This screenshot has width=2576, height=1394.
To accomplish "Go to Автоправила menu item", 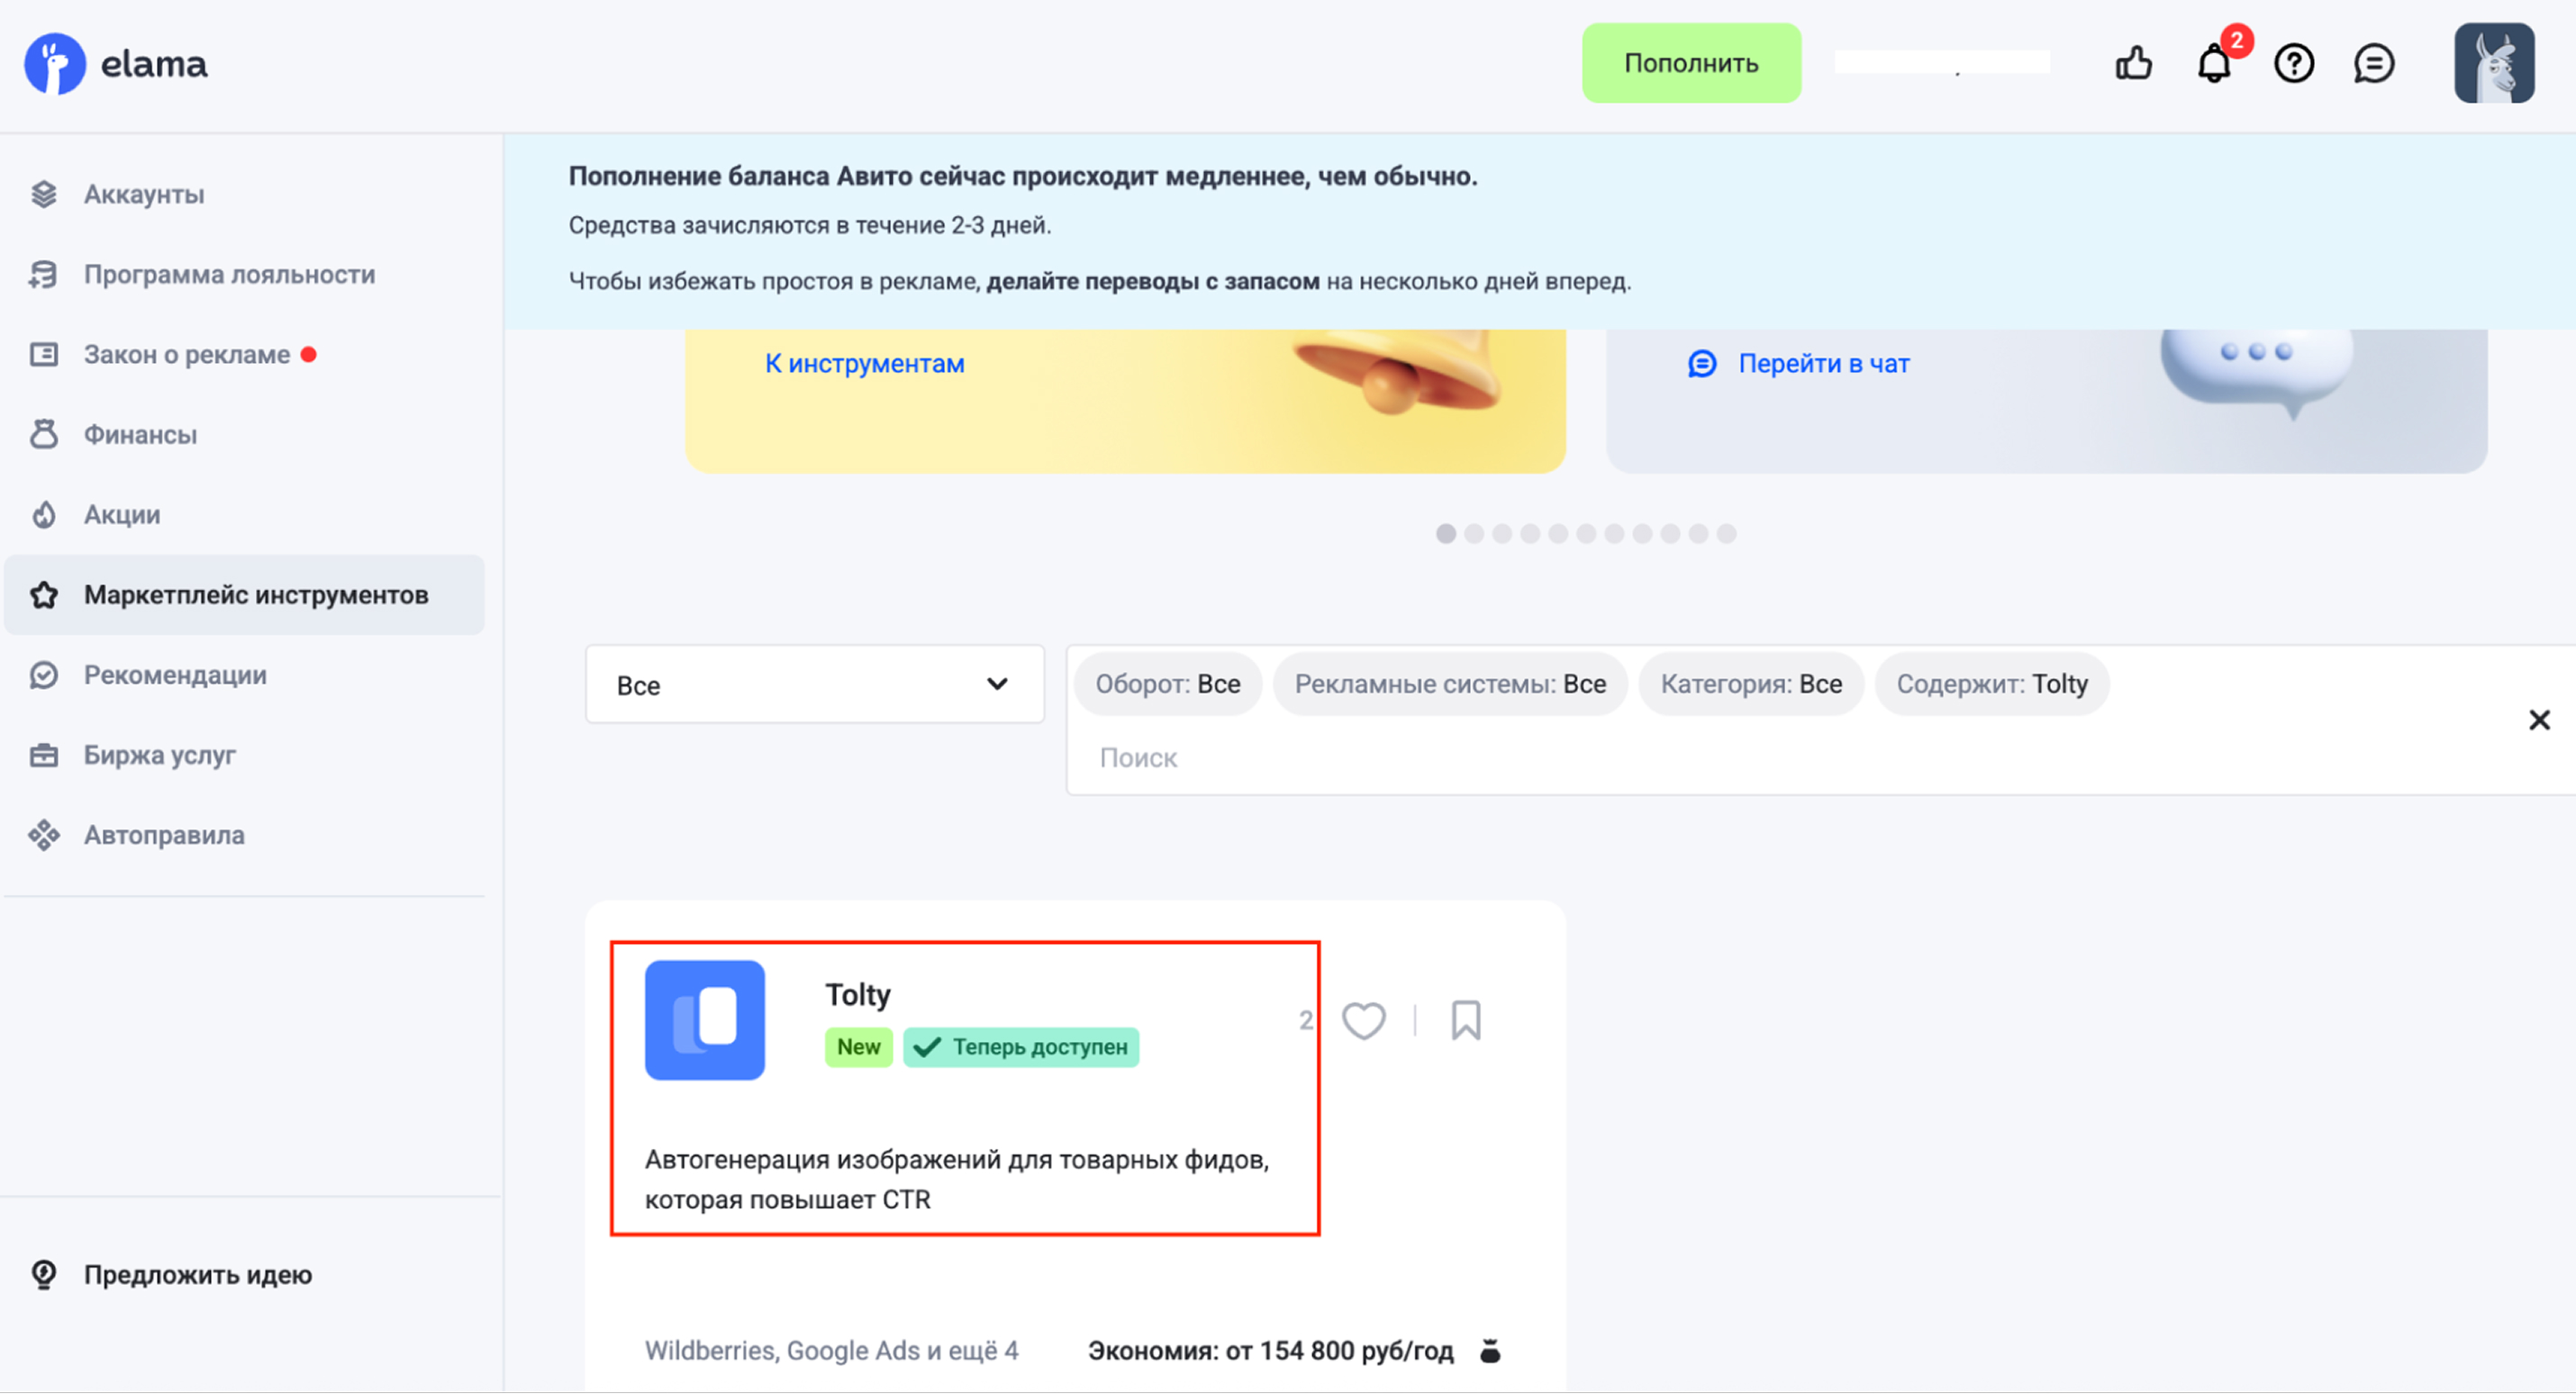I will click(164, 835).
